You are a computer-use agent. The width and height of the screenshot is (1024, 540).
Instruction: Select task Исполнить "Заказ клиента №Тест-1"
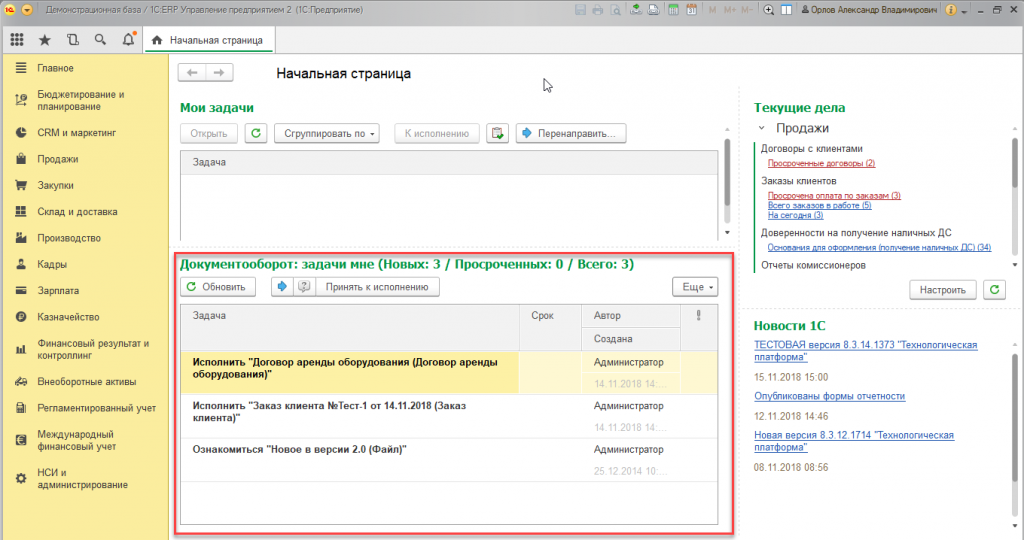pyautogui.click(x=449, y=416)
